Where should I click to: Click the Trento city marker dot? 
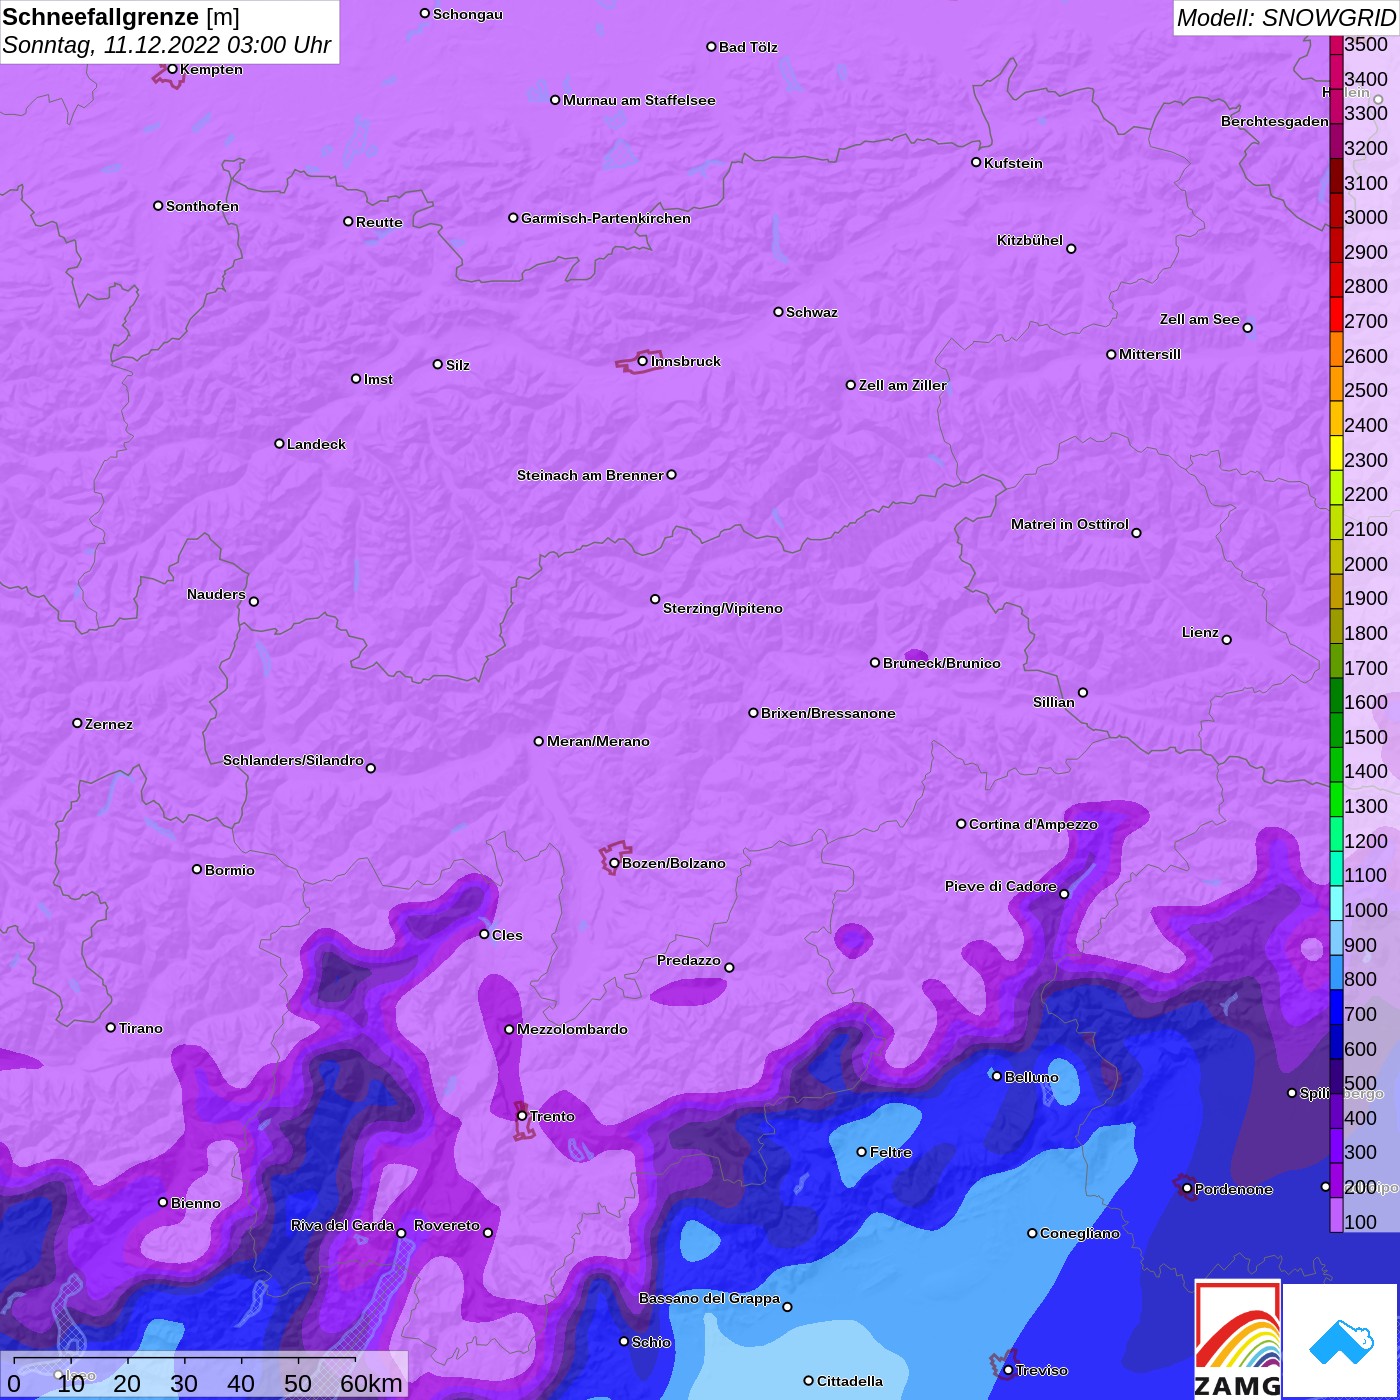click(522, 1116)
